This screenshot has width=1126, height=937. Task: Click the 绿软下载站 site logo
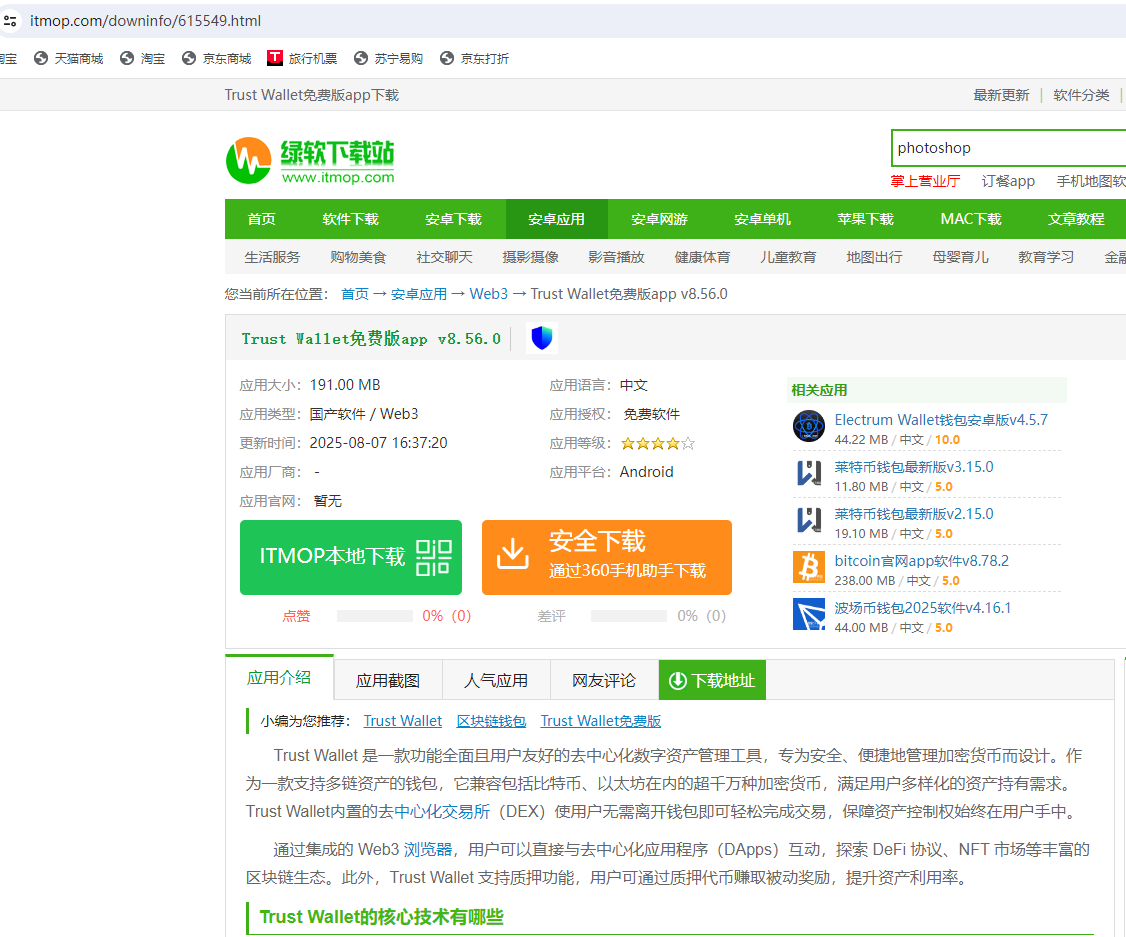click(x=310, y=160)
